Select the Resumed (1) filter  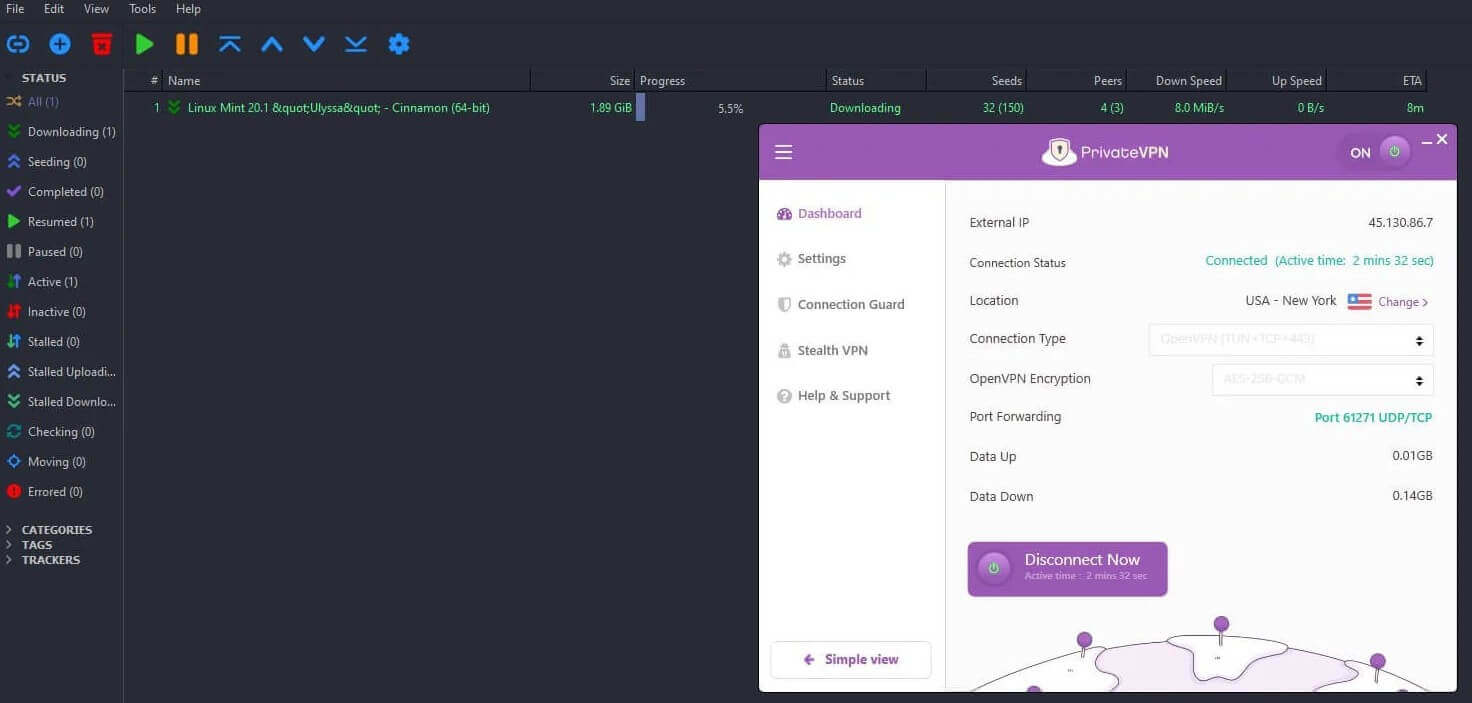pos(50,222)
